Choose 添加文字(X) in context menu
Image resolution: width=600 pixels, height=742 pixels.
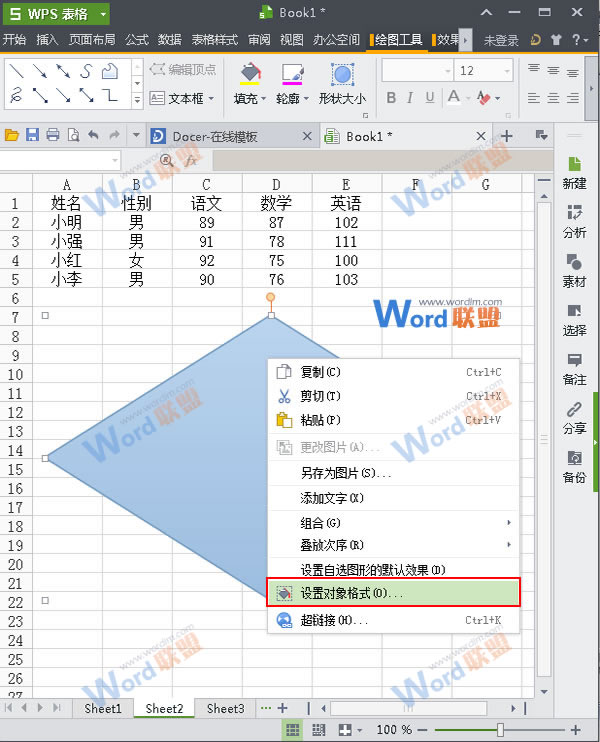coord(394,498)
